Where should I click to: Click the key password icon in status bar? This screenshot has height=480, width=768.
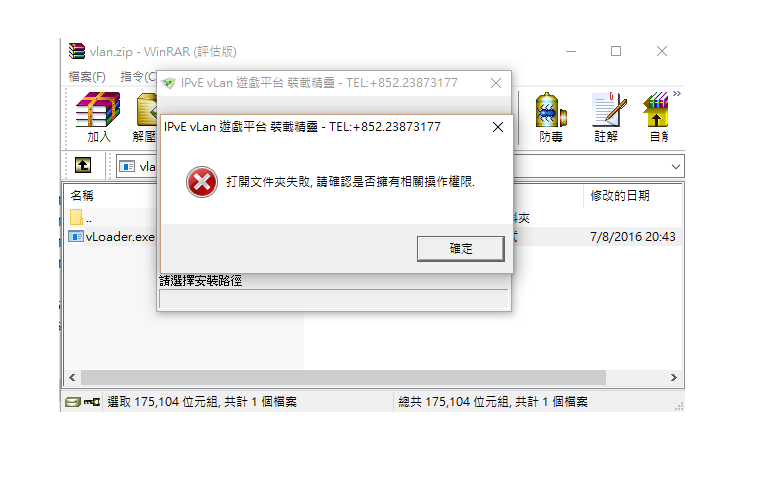pyautogui.click(x=92, y=402)
